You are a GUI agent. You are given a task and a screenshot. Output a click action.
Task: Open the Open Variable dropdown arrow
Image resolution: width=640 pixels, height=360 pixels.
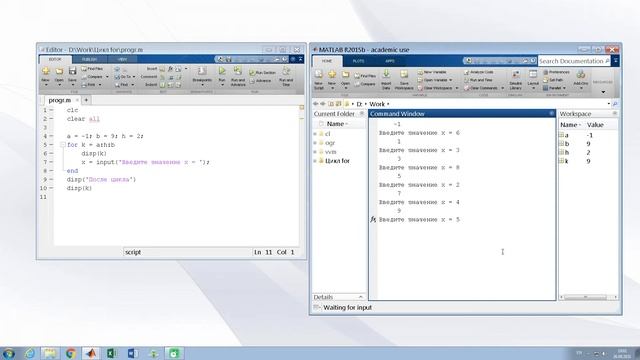[451, 80]
